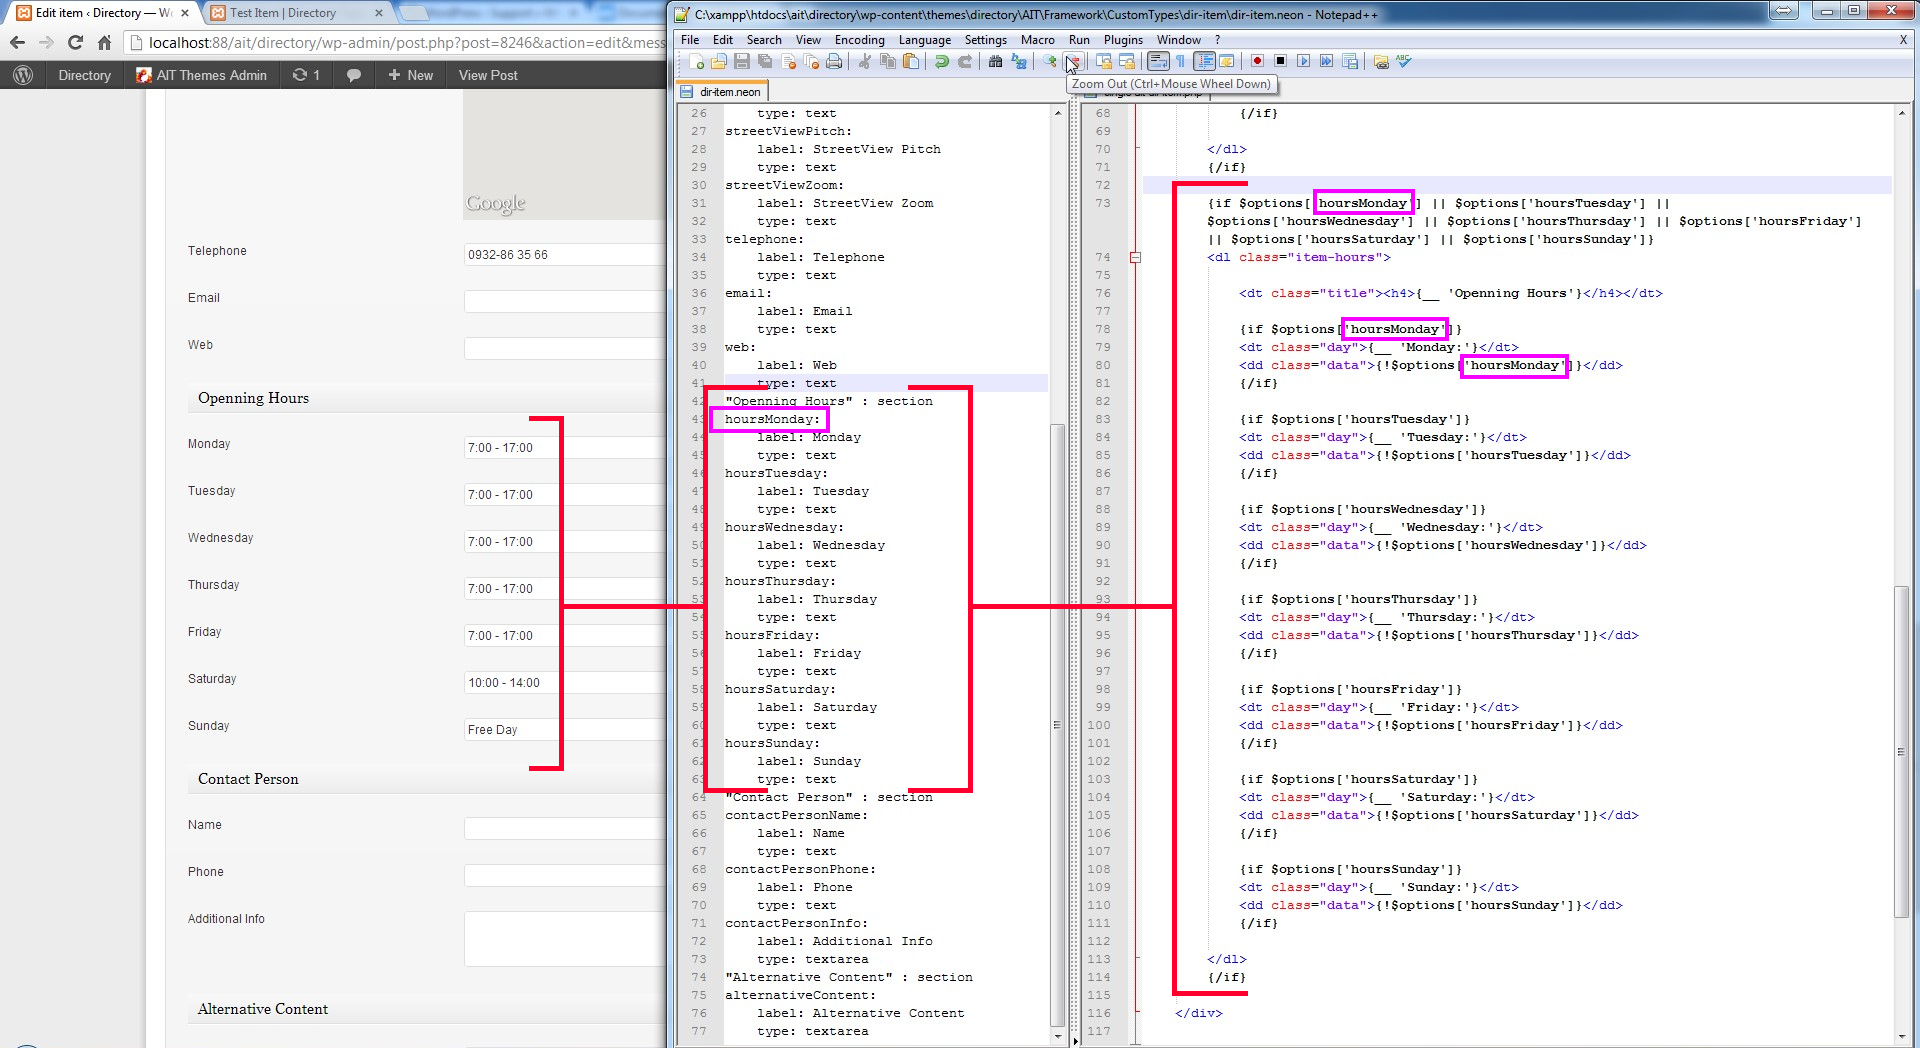Select the Zoom In magnifier tool
The image size is (1920, 1048).
coord(1049,61)
